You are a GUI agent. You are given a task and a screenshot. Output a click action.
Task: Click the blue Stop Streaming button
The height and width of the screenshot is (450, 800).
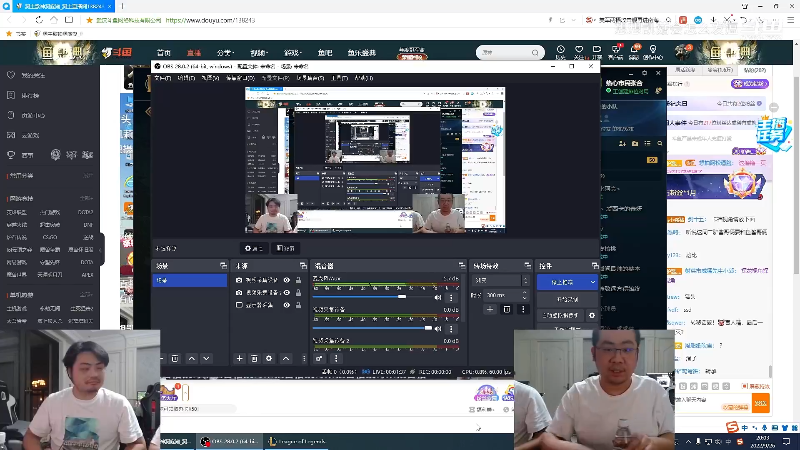562,282
